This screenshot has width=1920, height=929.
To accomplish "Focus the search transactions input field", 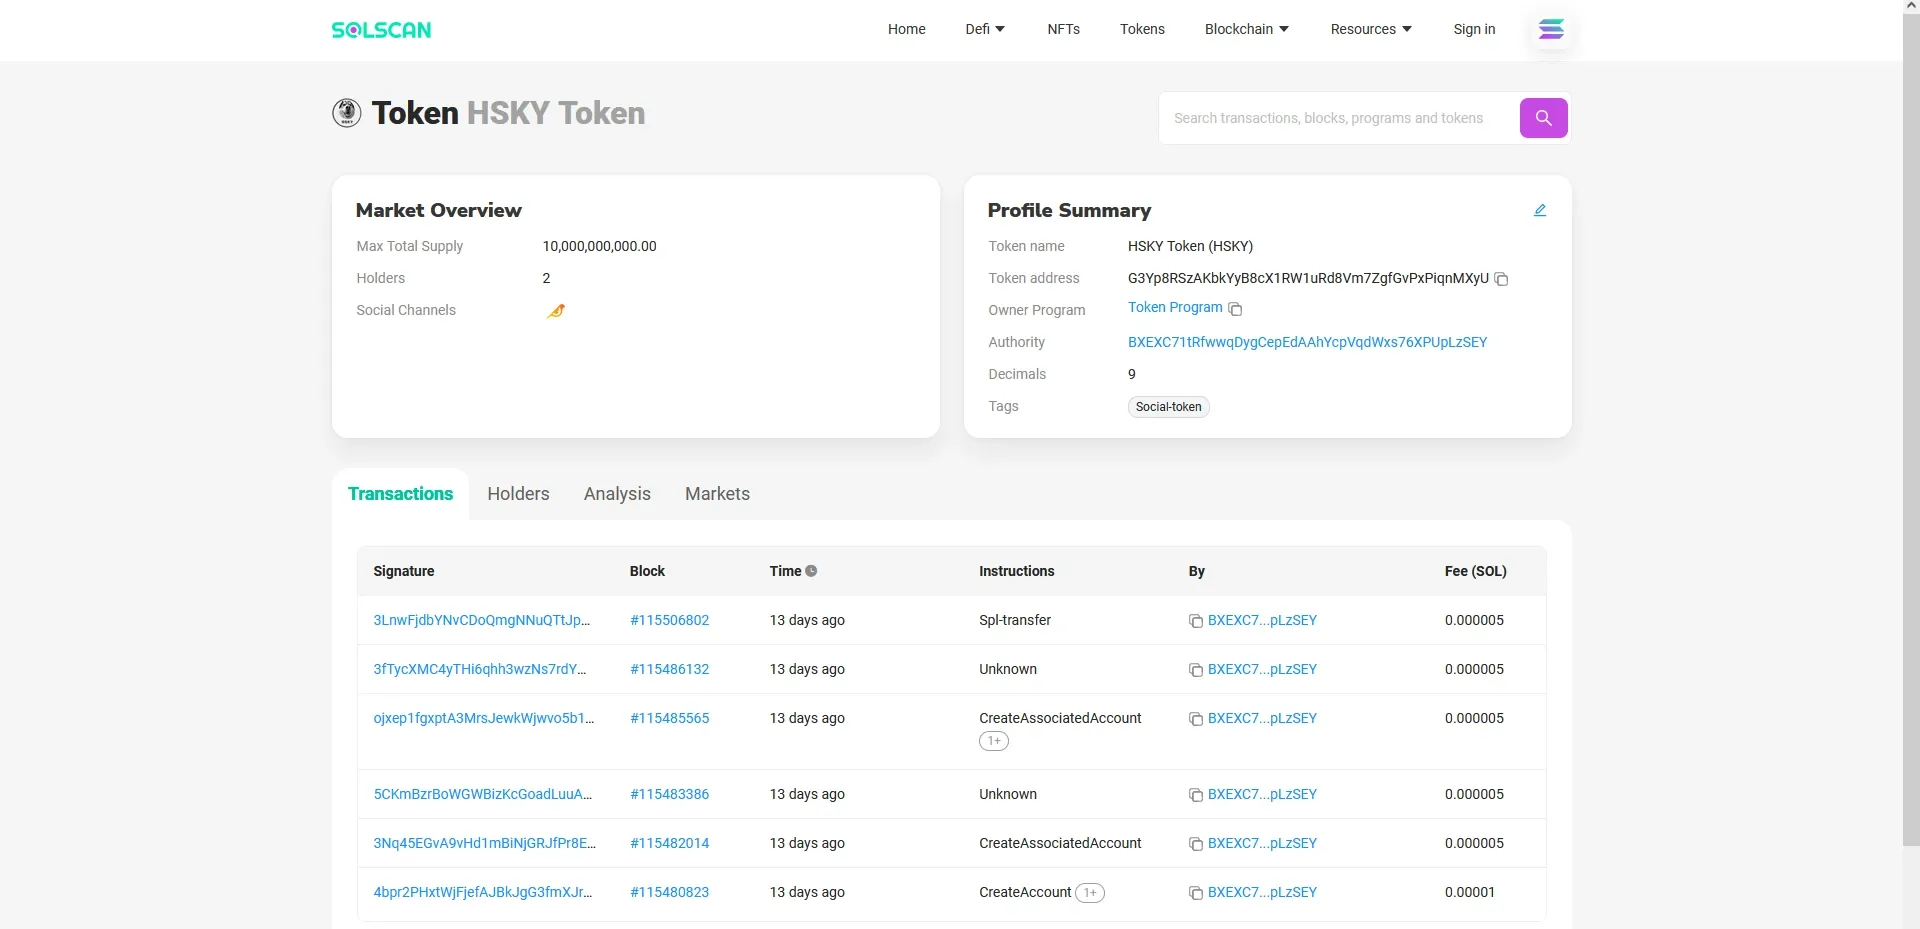I will (1340, 118).
